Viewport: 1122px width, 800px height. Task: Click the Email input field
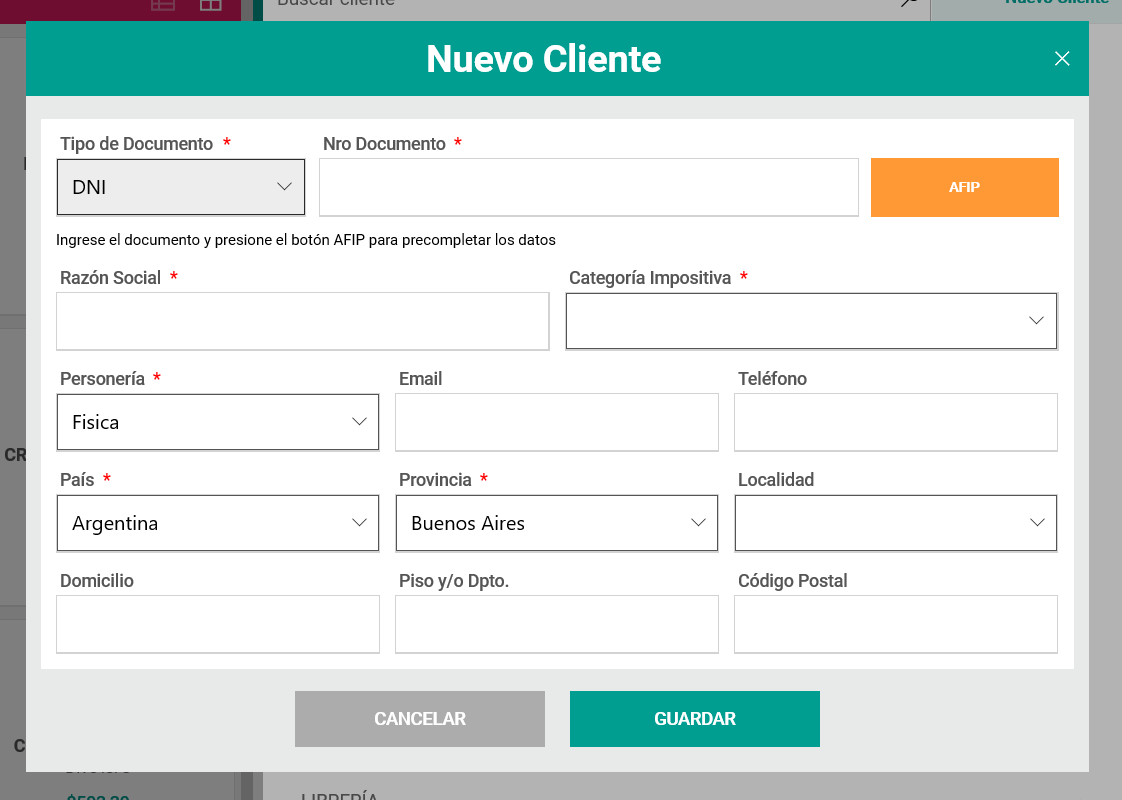pyautogui.click(x=557, y=422)
